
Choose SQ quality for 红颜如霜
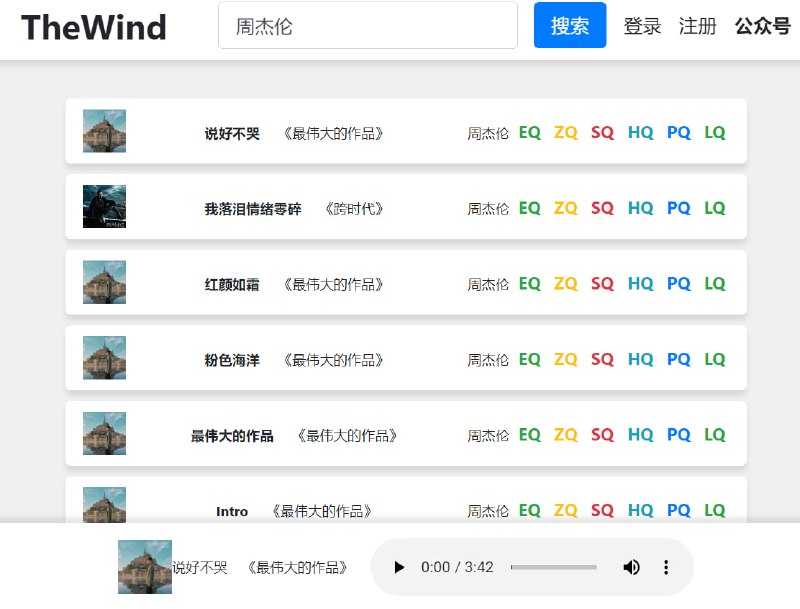tap(602, 283)
